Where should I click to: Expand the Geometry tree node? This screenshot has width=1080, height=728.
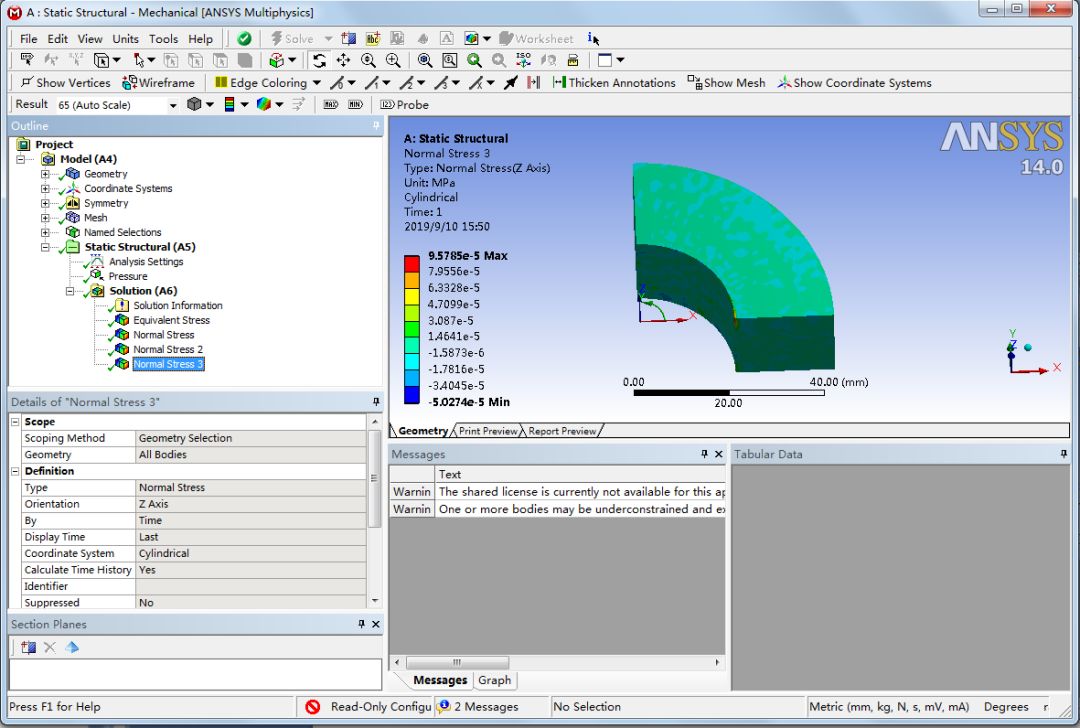(x=45, y=174)
